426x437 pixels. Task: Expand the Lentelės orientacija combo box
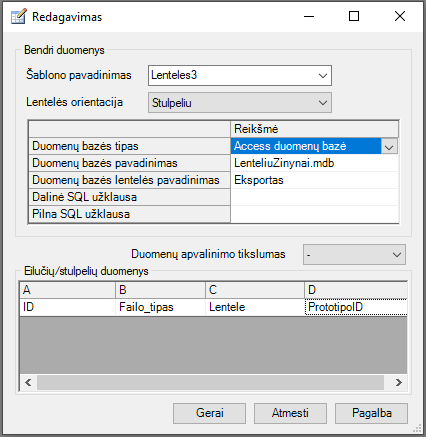(x=240, y=103)
